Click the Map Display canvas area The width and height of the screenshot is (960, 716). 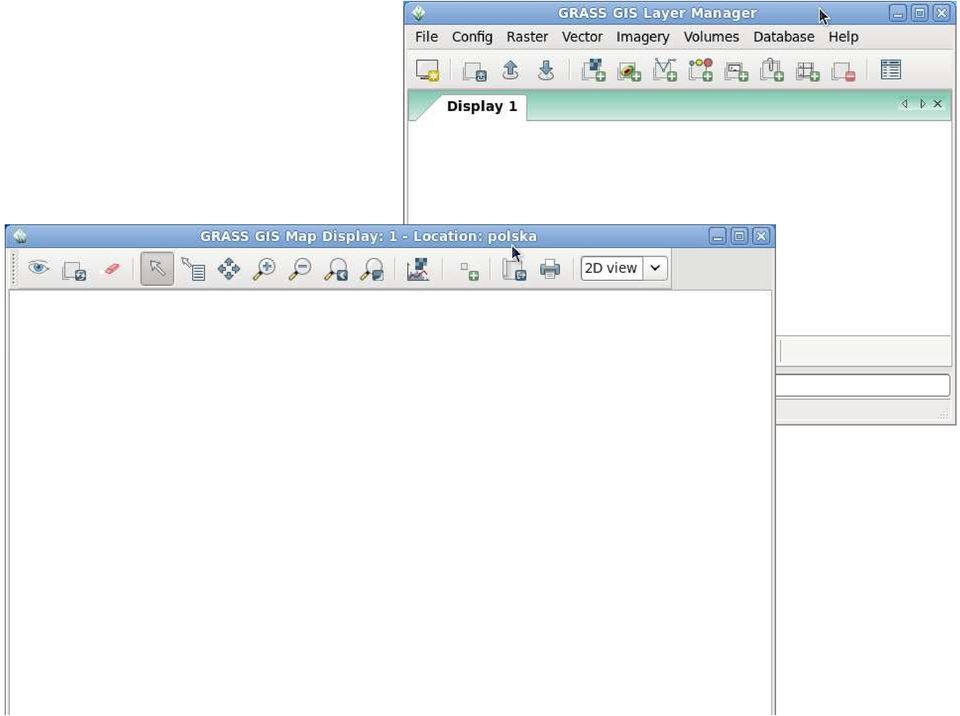tap(391, 502)
